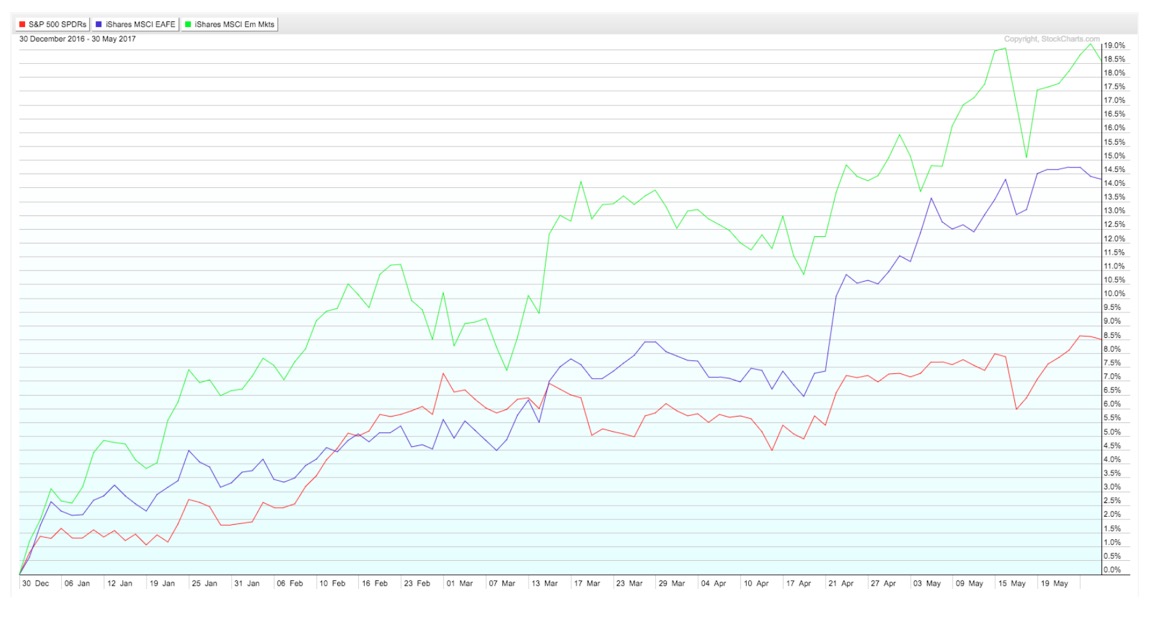The width and height of the screenshot is (1151, 623).
Task: Click the 10.0% label on the percent axis
Action: (1114, 294)
